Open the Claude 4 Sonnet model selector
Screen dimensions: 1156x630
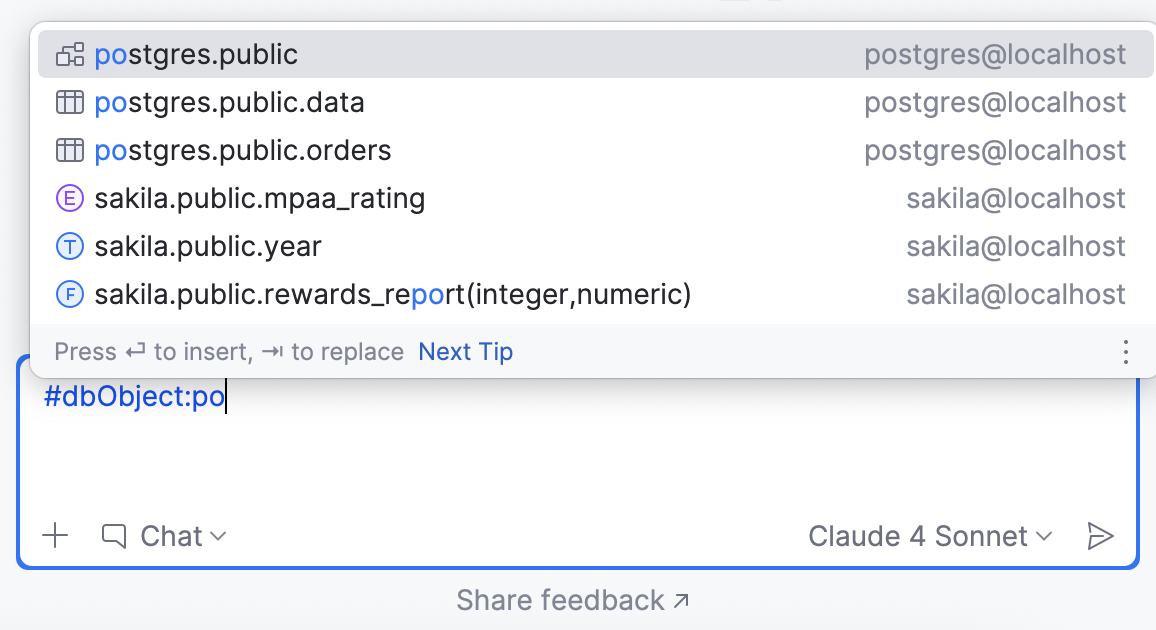click(x=928, y=536)
